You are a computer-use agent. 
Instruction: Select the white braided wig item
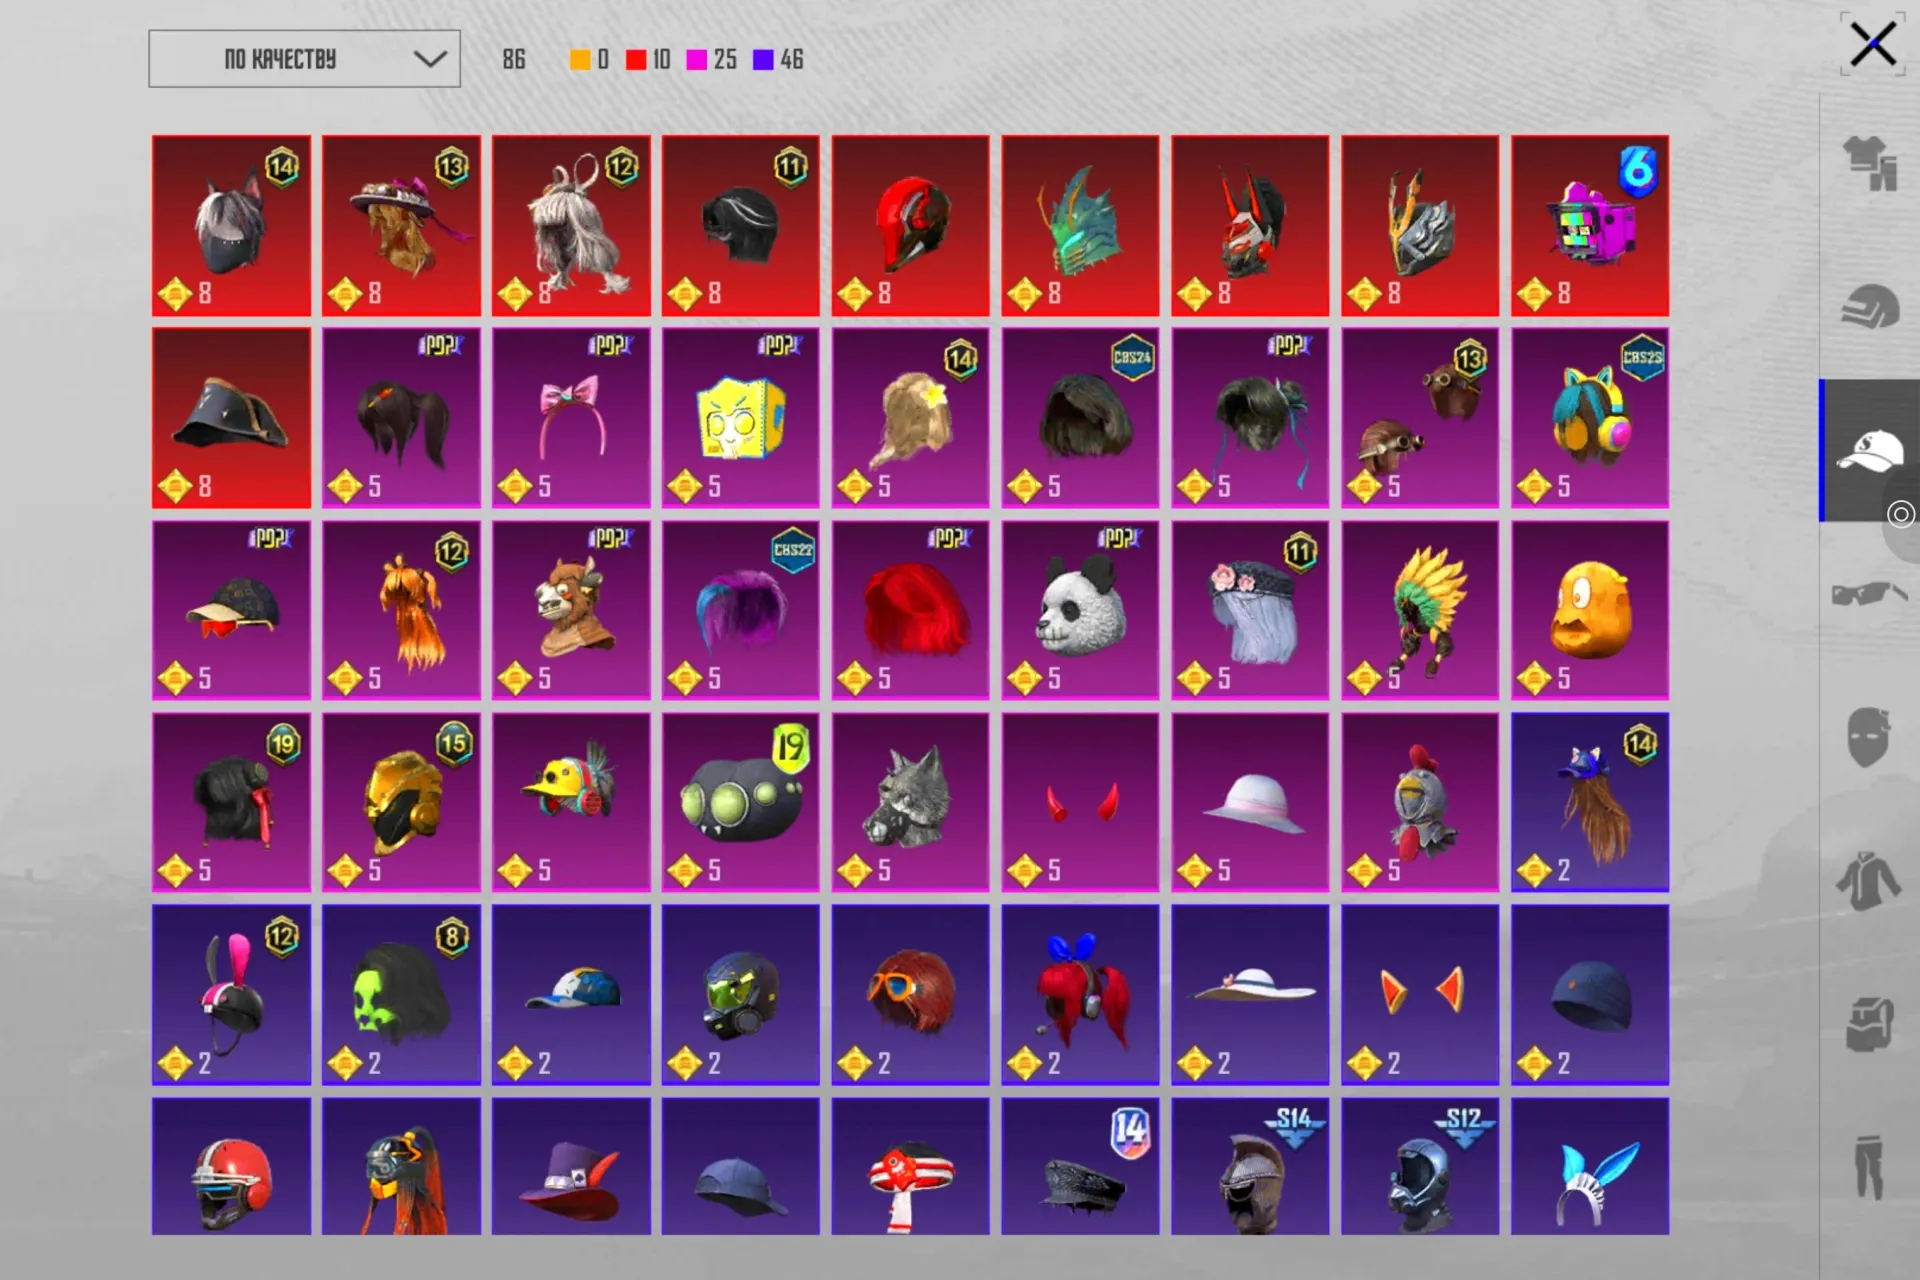(x=571, y=225)
